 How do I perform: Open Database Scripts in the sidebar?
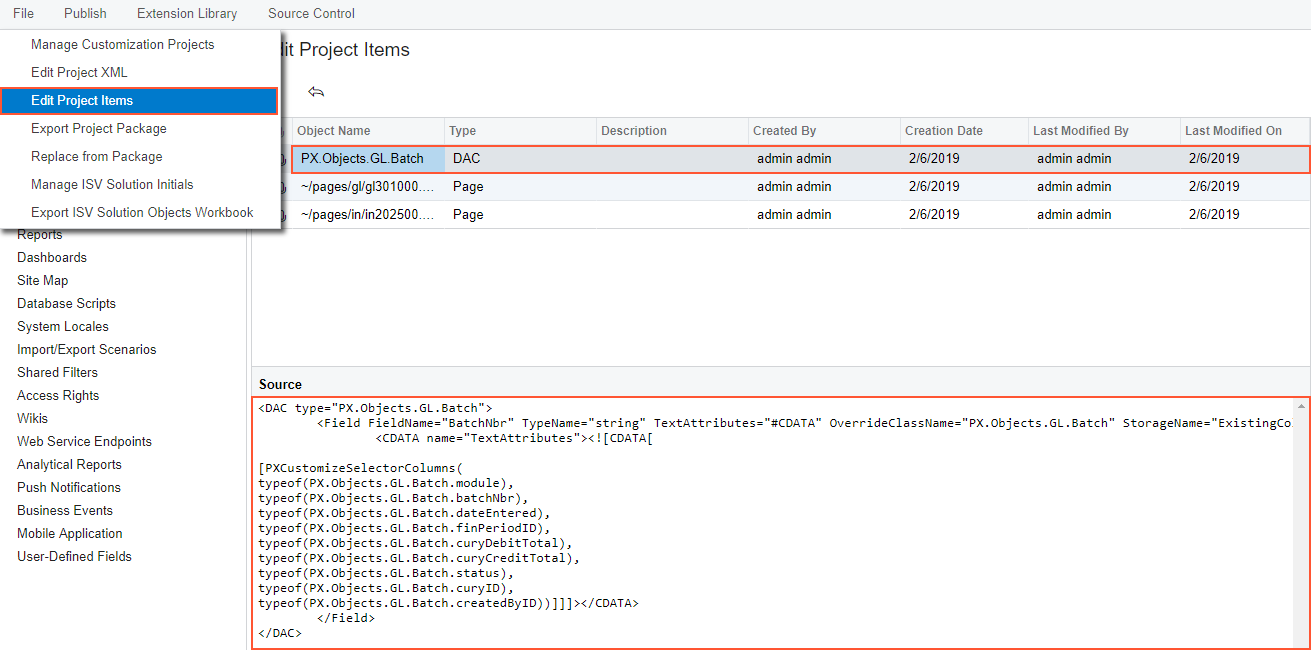click(x=66, y=304)
